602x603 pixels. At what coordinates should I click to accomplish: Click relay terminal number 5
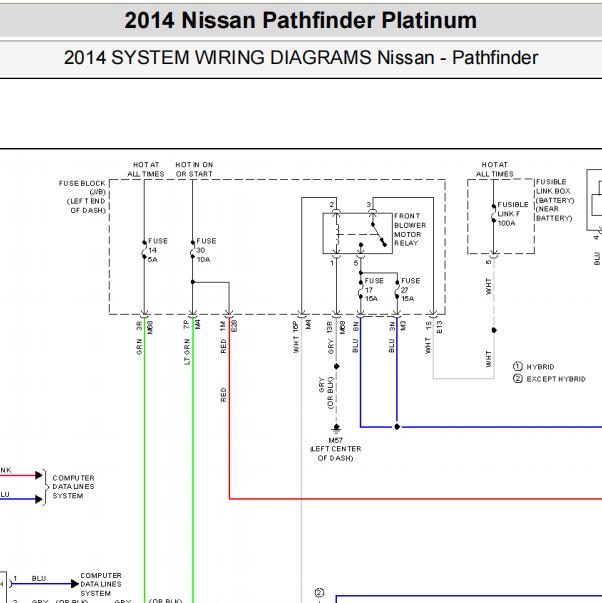click(x=355, y=263)
